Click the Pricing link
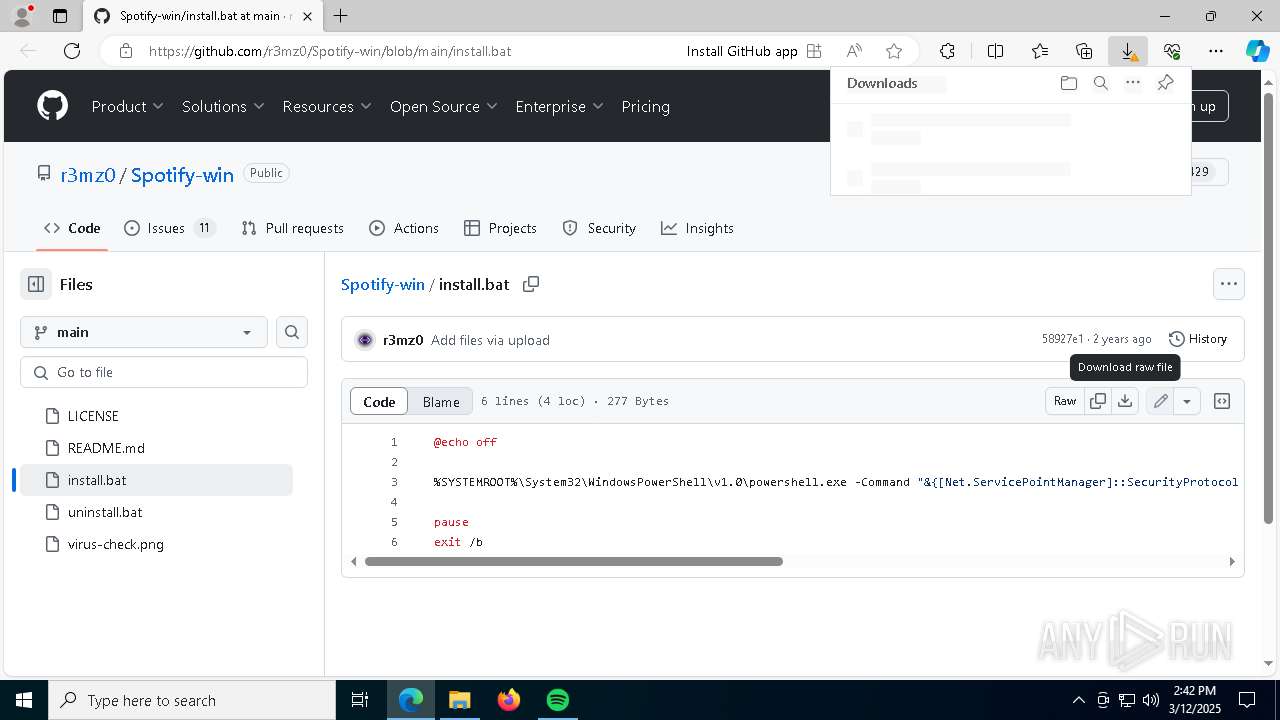The image size is (1280, 720). coord(645,106)
